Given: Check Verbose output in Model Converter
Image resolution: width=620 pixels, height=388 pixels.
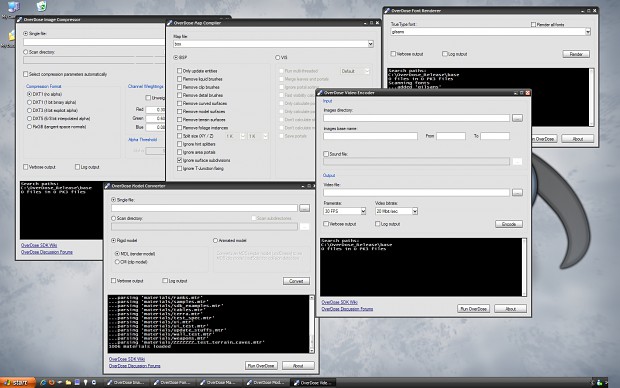Looking at the screenshot, I should point(114,281).
